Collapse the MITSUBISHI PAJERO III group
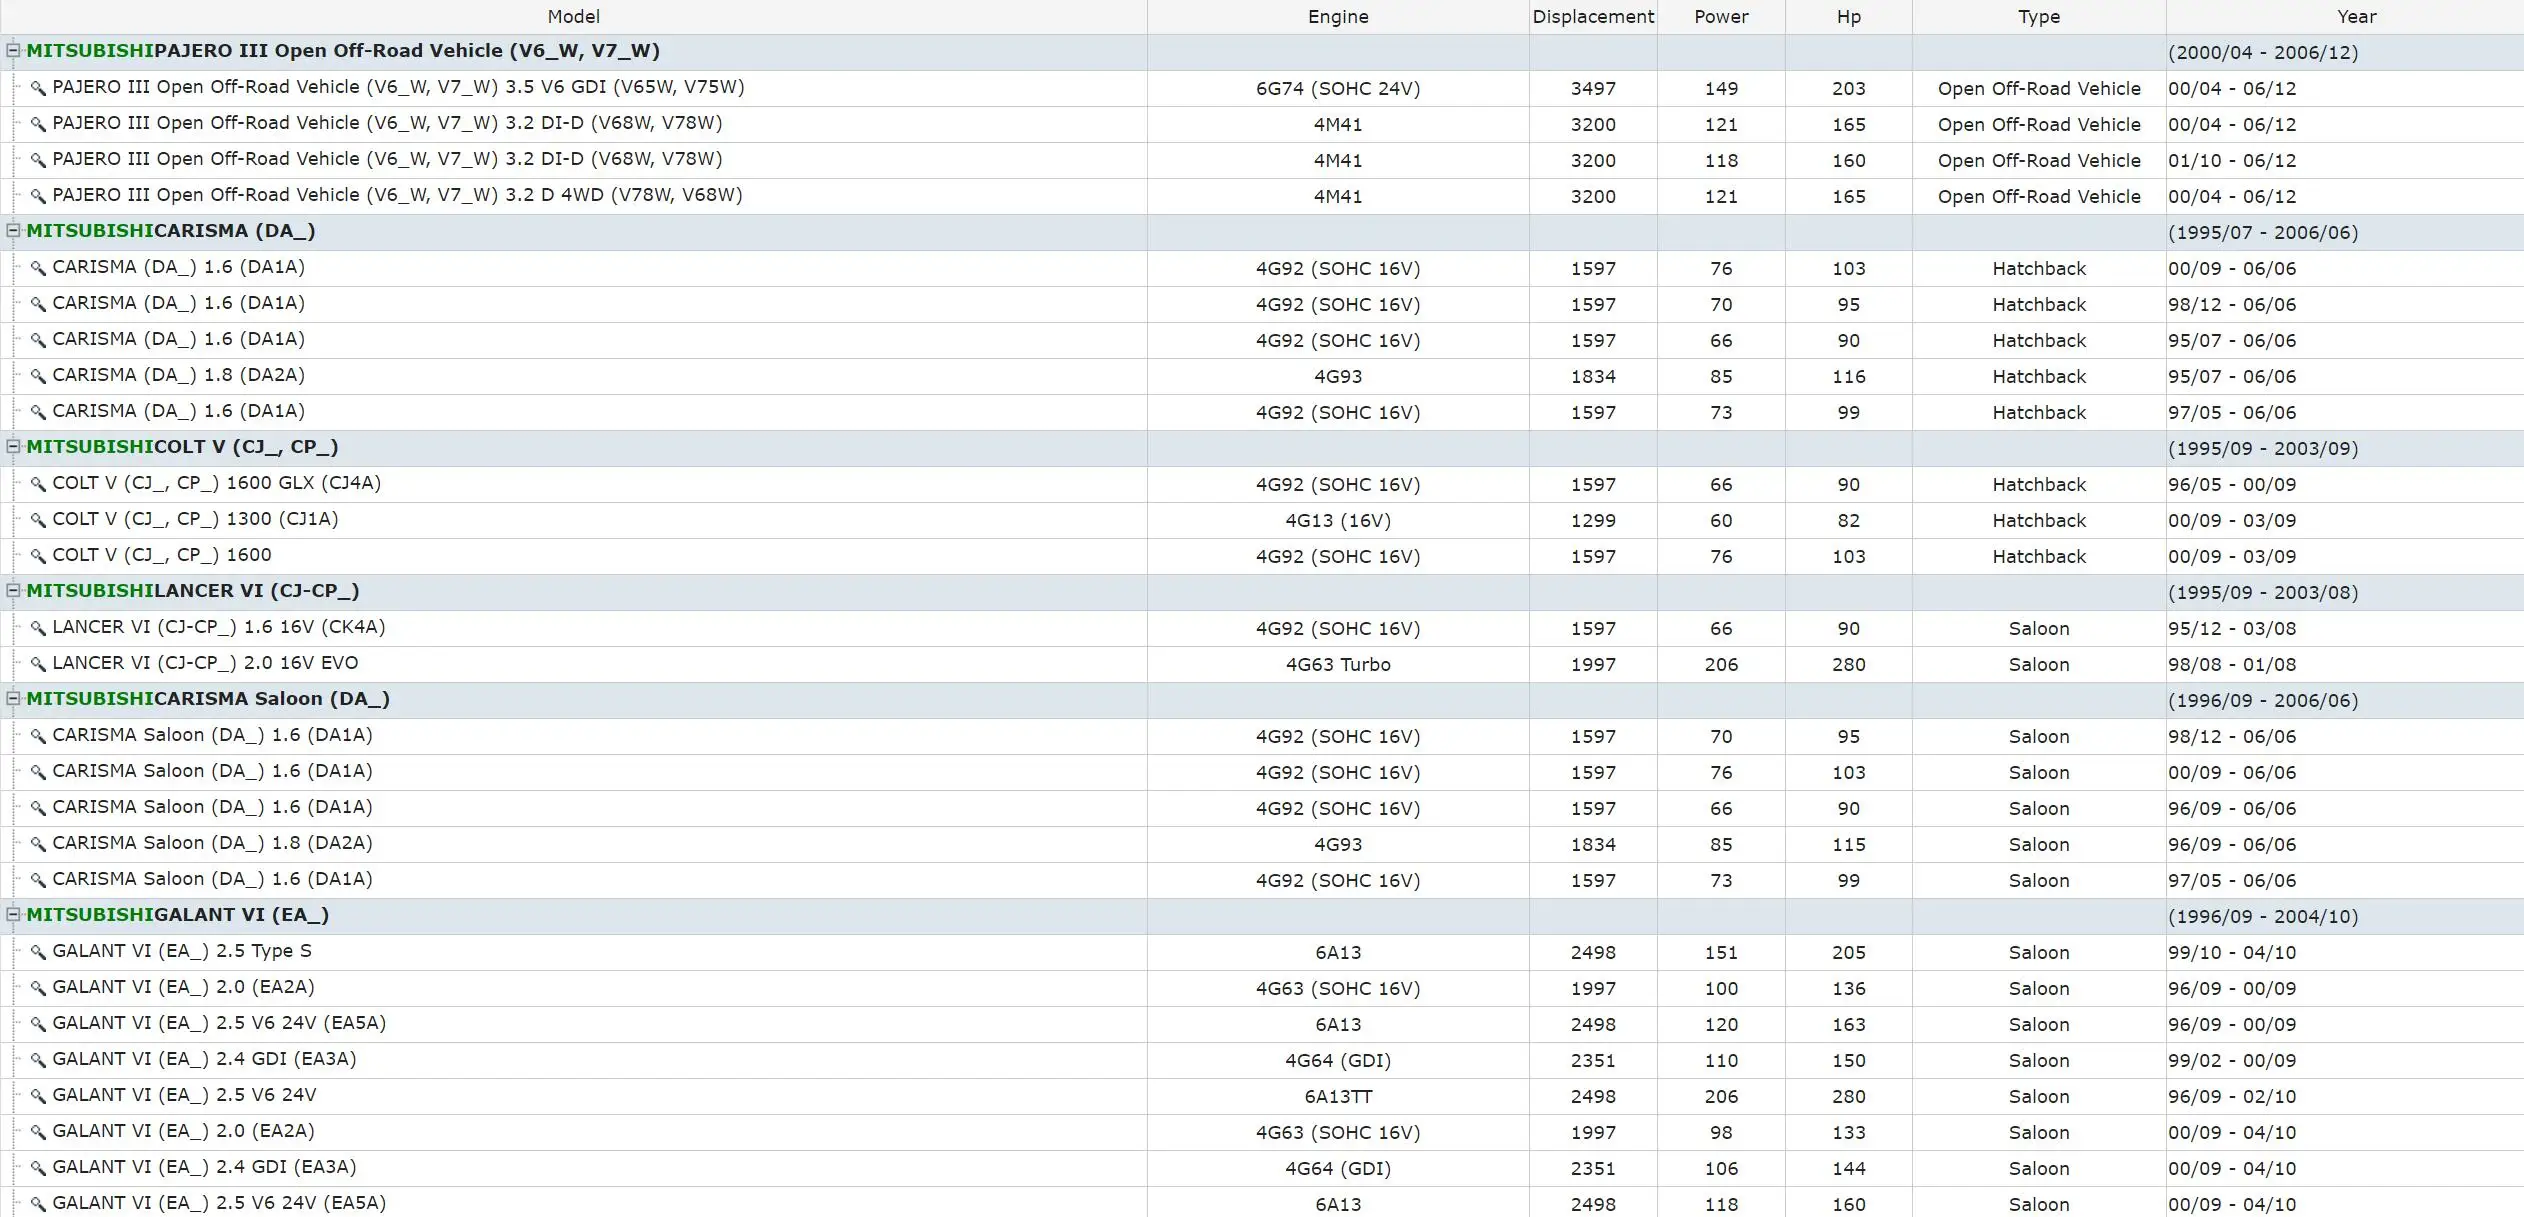Image resolution: width=2524 pixels, height=1217 pixels. 13,50
